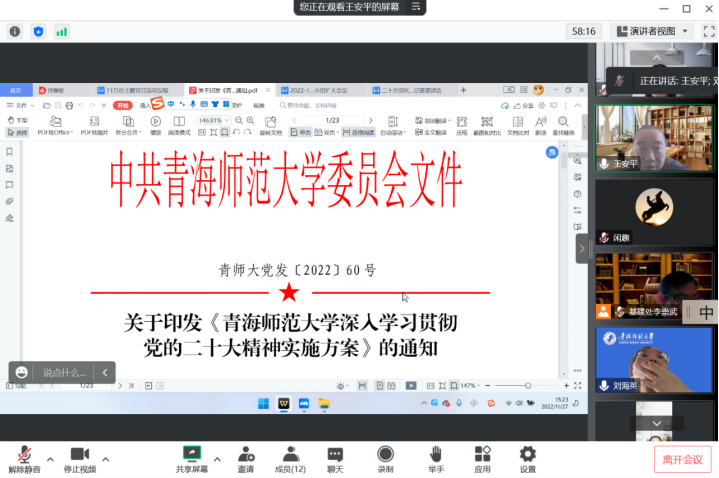This screenshot has width=719, height=478.
Task: Expand share options arrow beside 共享屏幕
Action: 217,459
